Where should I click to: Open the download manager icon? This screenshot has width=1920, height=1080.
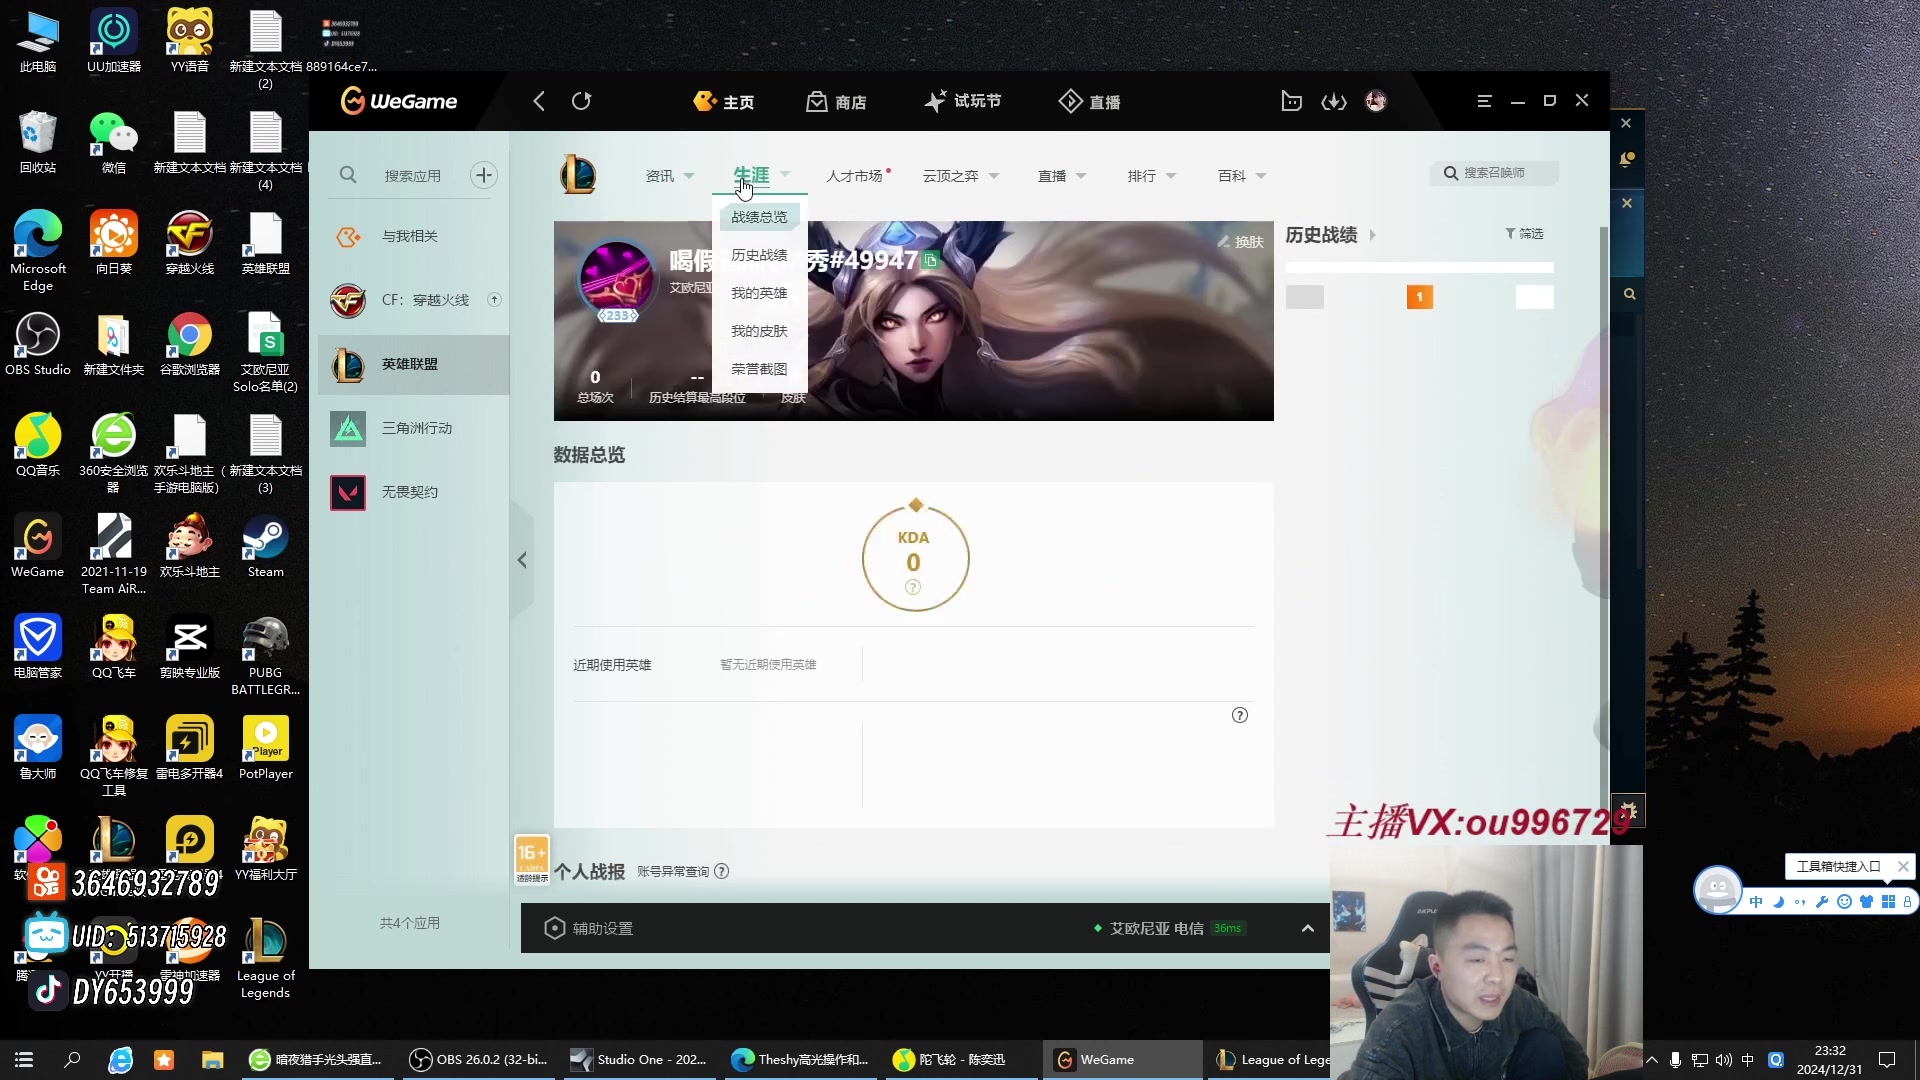(x=1334, y=101)
